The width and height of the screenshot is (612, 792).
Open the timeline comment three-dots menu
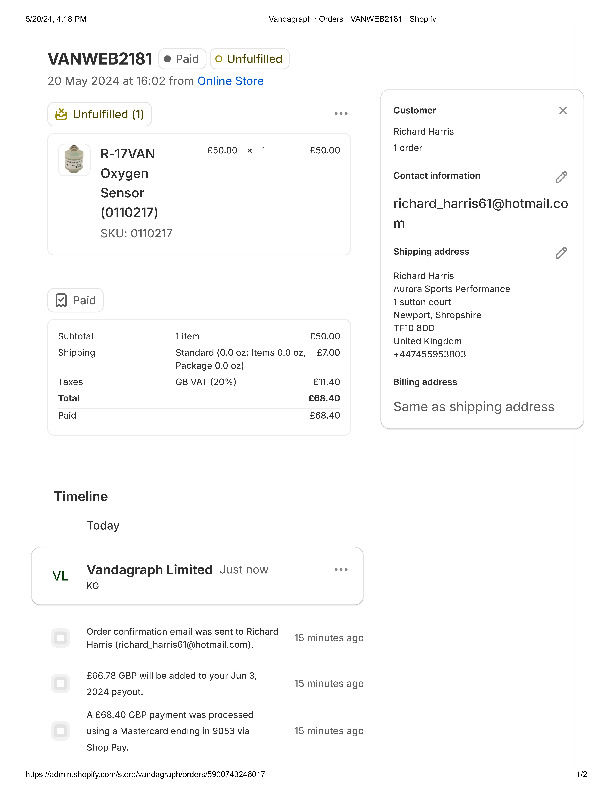click(341, 569)
